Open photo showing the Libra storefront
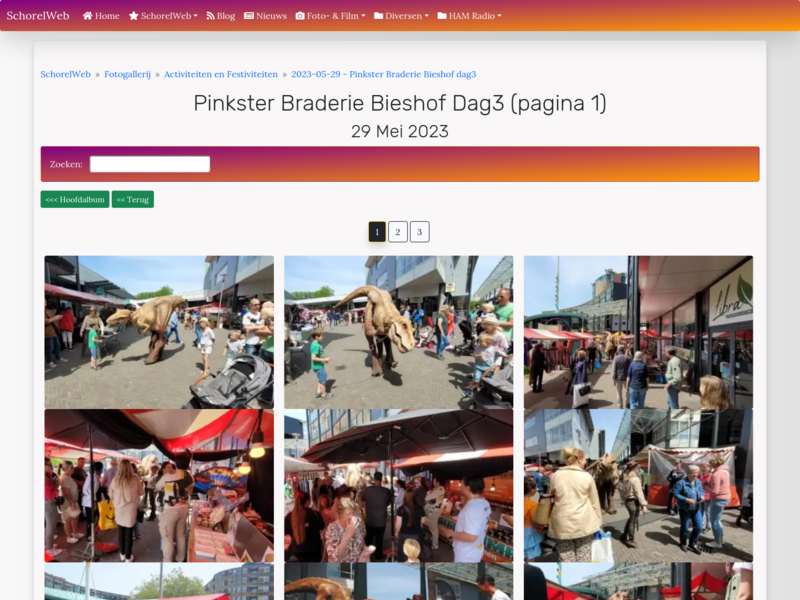 (638, 332)
